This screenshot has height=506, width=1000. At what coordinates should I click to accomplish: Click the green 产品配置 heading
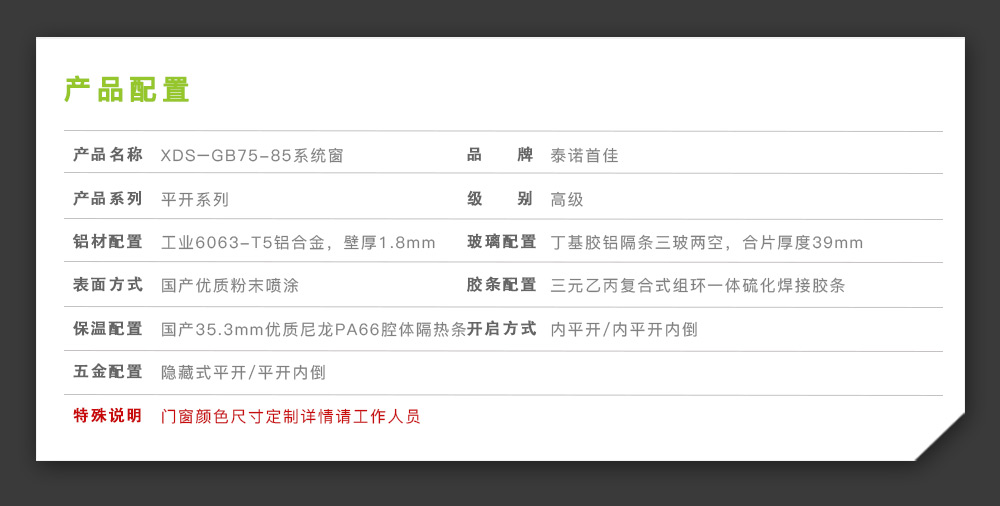[127, 89]
